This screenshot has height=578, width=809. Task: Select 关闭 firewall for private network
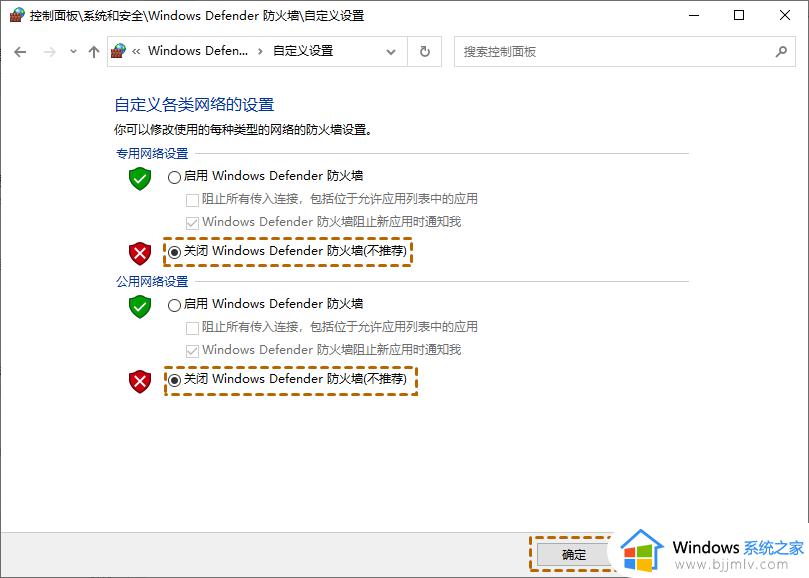pos(174,252)
